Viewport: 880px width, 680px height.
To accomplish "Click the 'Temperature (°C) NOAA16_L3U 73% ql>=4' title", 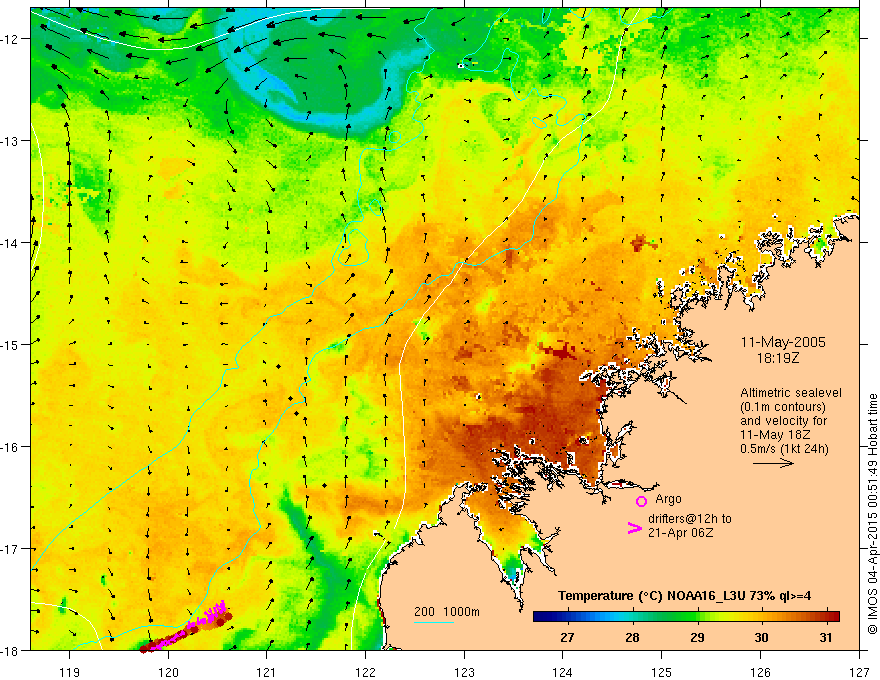I will pos(685,596).
